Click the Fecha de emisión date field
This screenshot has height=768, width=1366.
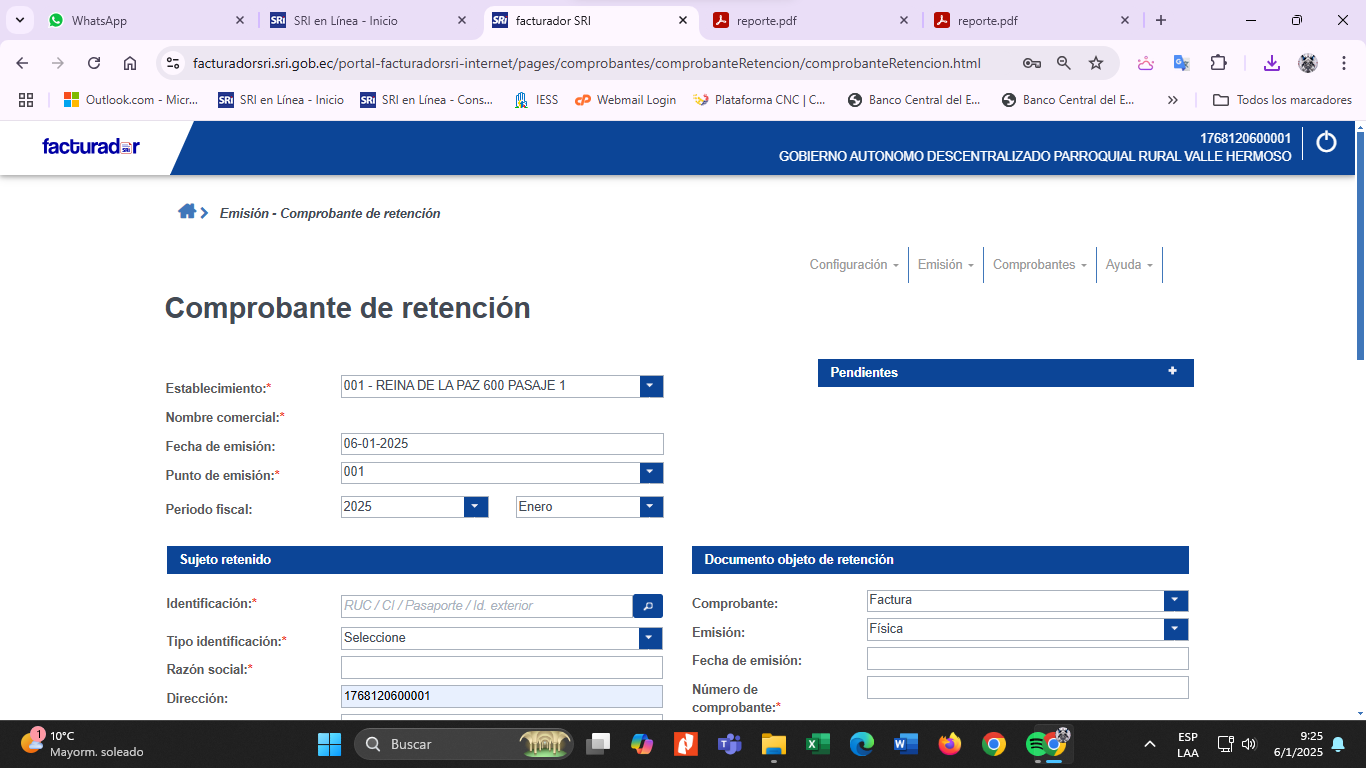click(501, 444)
